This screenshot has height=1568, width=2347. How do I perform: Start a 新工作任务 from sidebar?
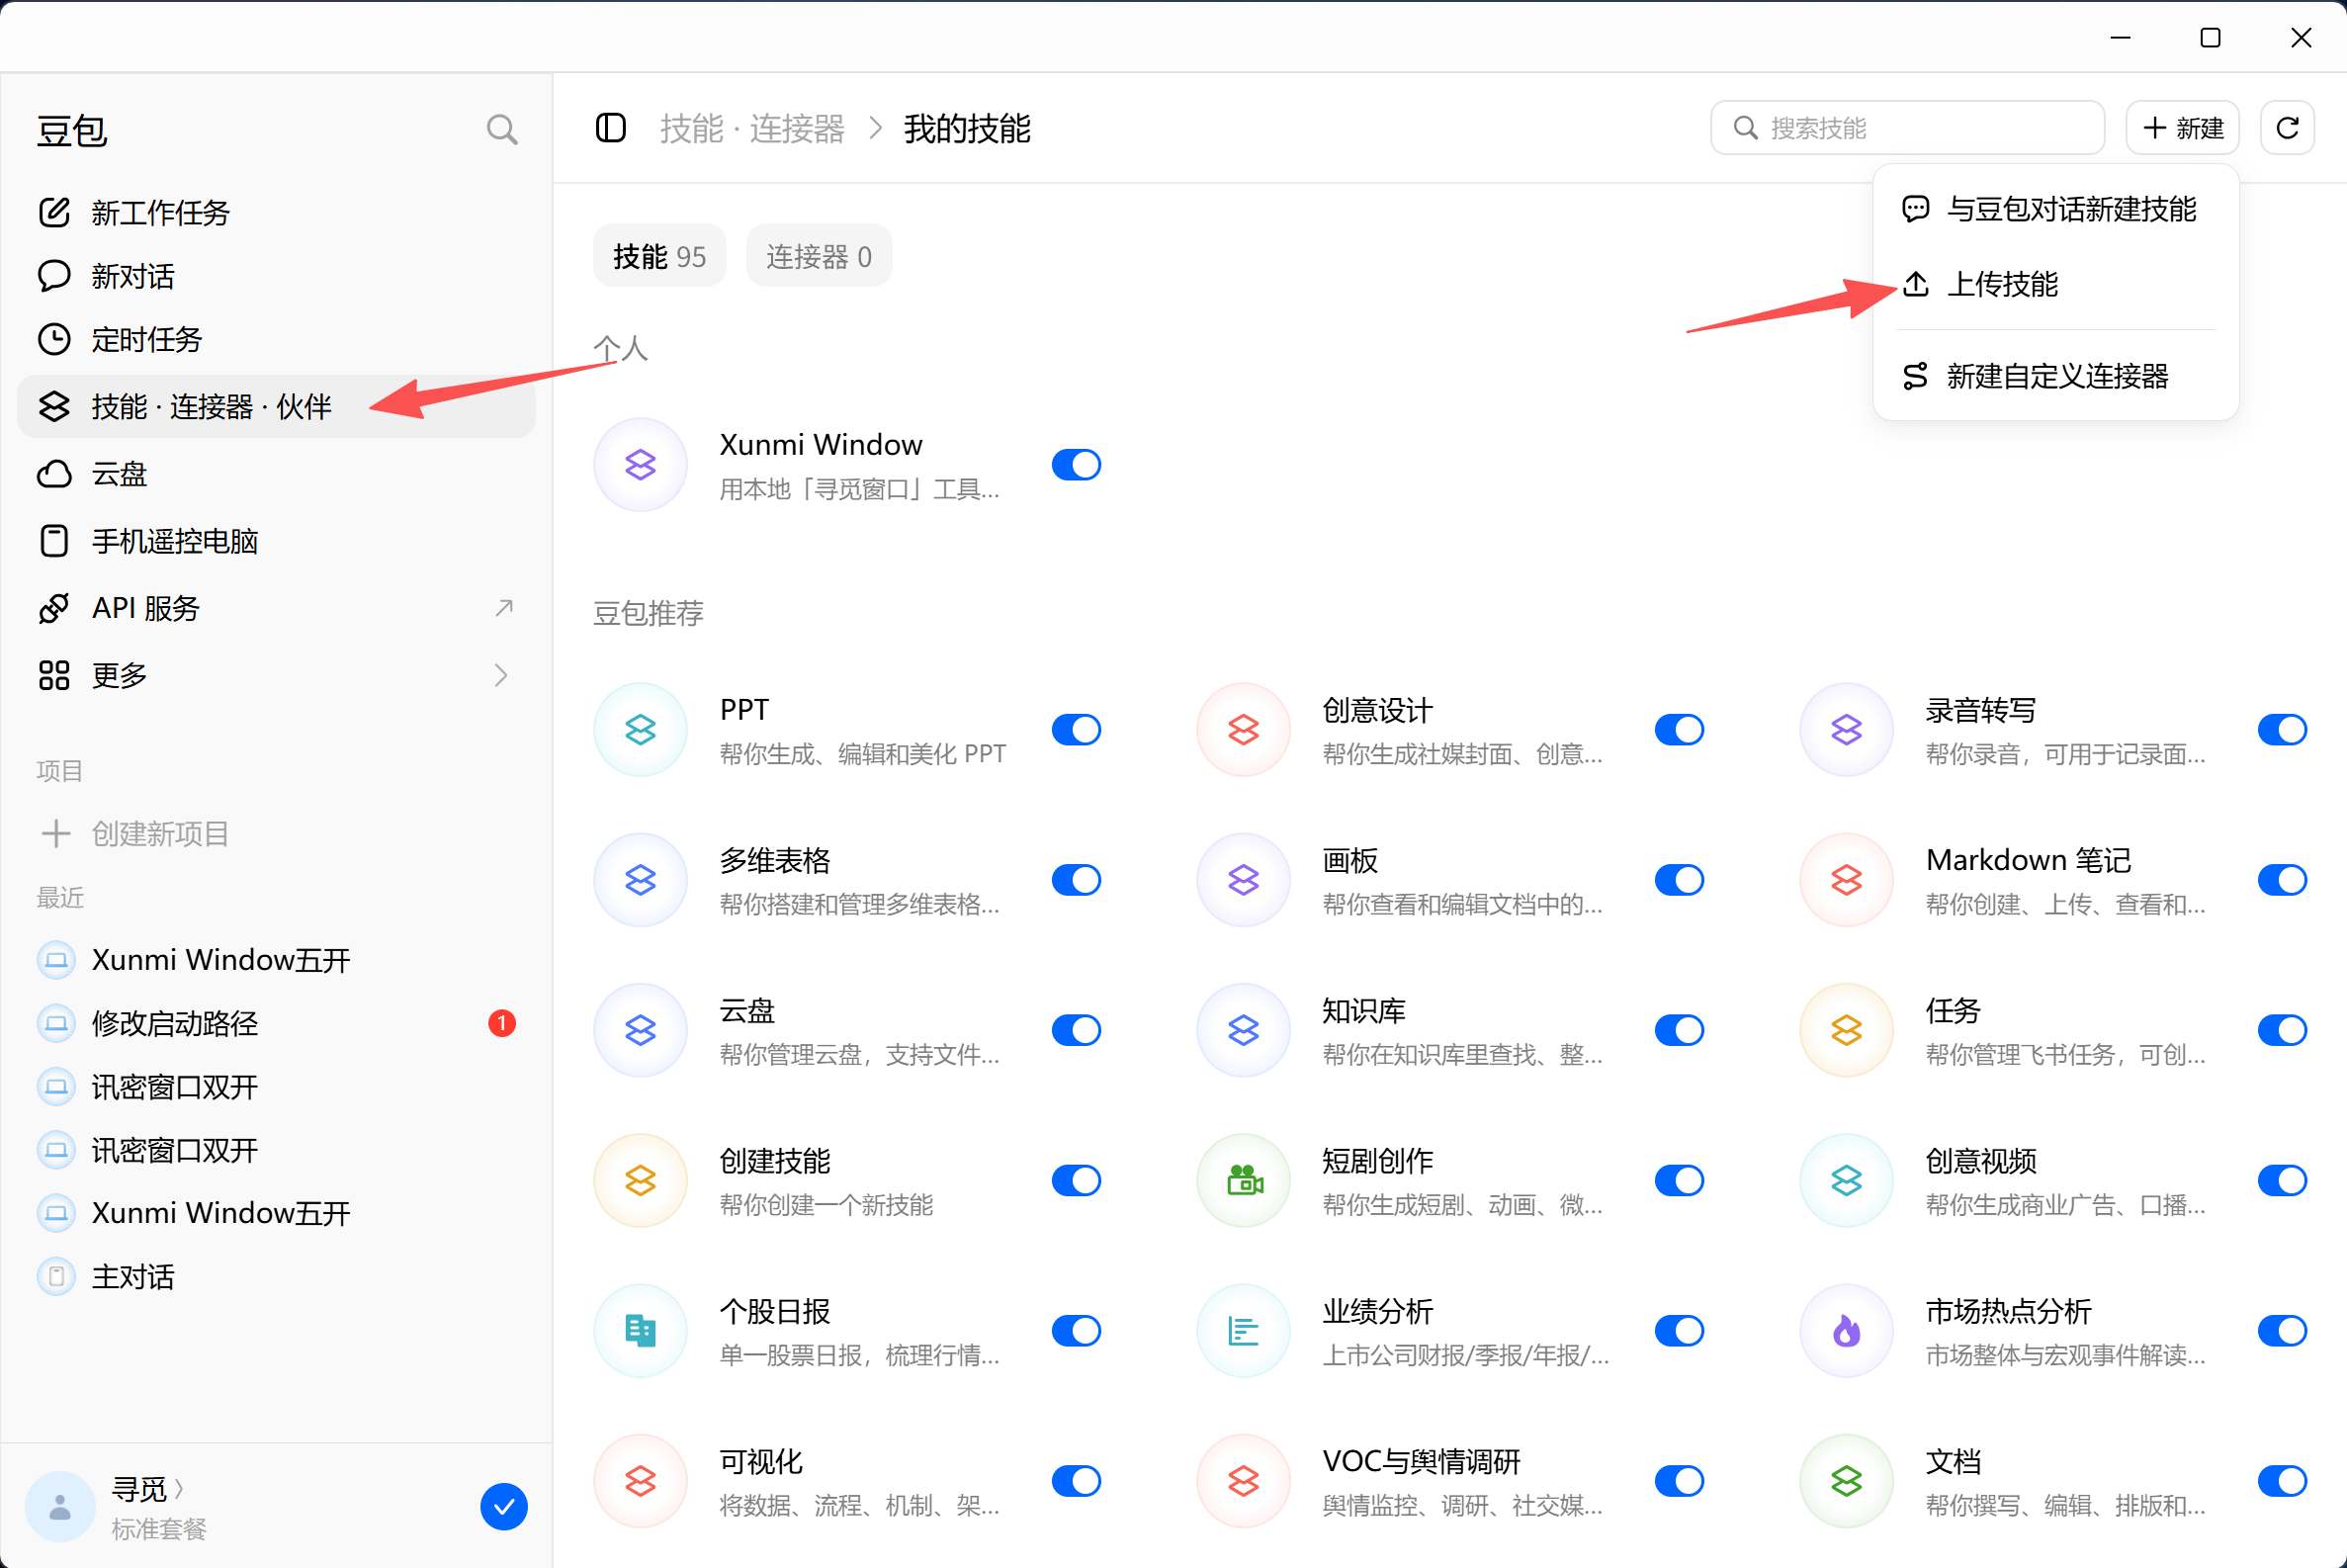tap(276, 212)
